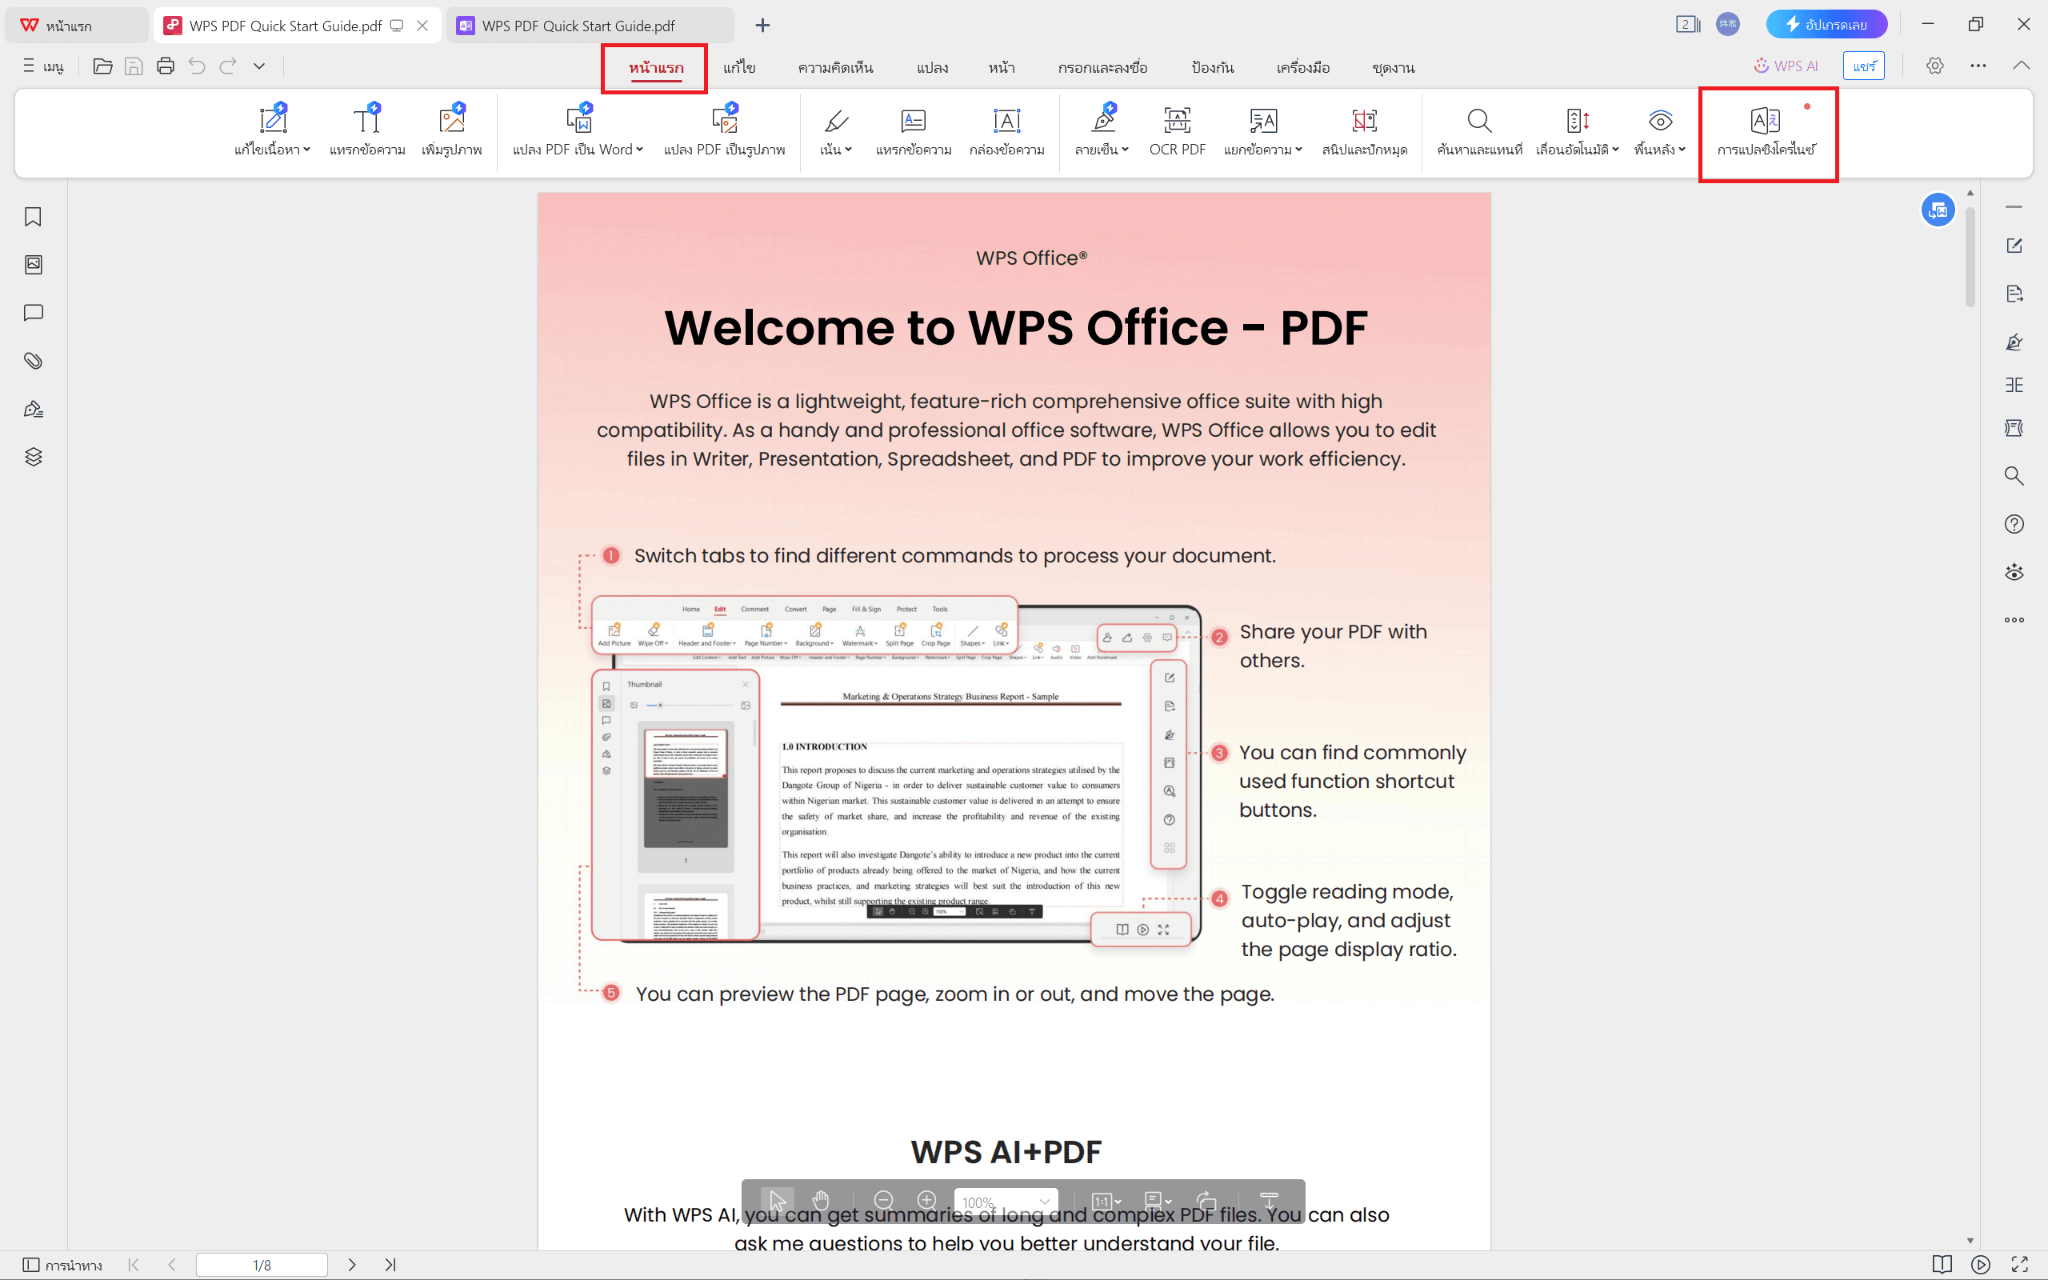Viewport: 2048px width, 1280px height.
Task: Click the zoom in magnifier button
Action: [x=927, y=1200]
